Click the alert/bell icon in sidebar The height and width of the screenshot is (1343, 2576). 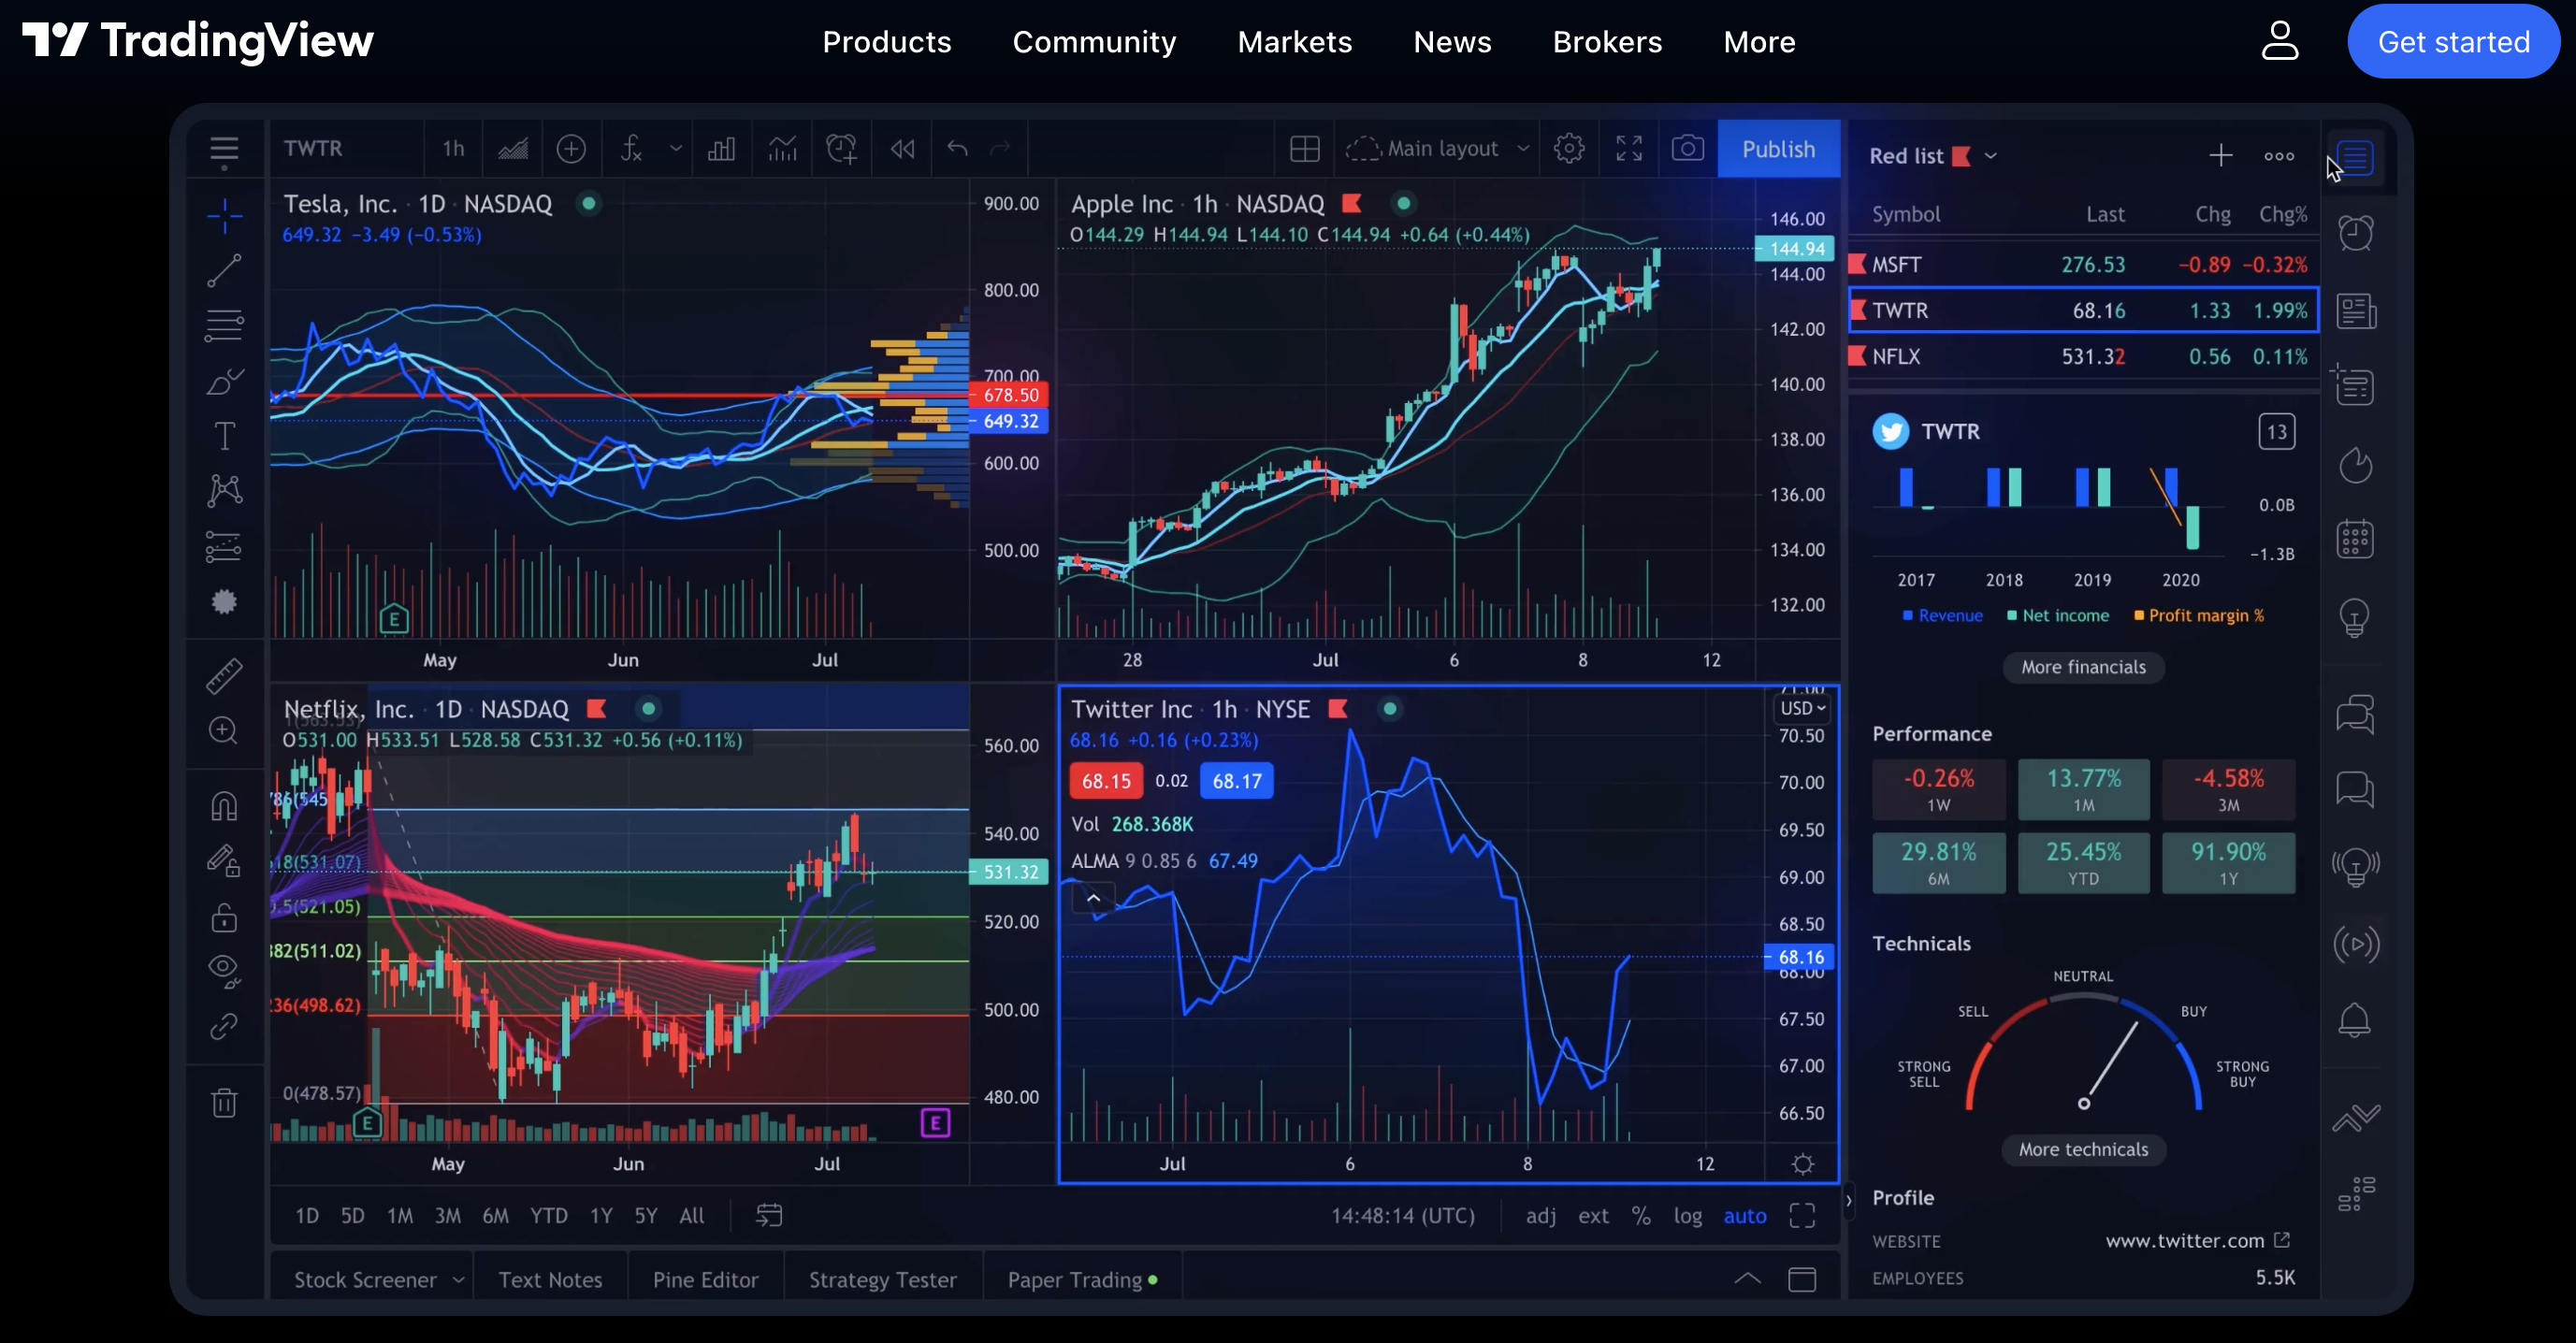(2356, 1021)
